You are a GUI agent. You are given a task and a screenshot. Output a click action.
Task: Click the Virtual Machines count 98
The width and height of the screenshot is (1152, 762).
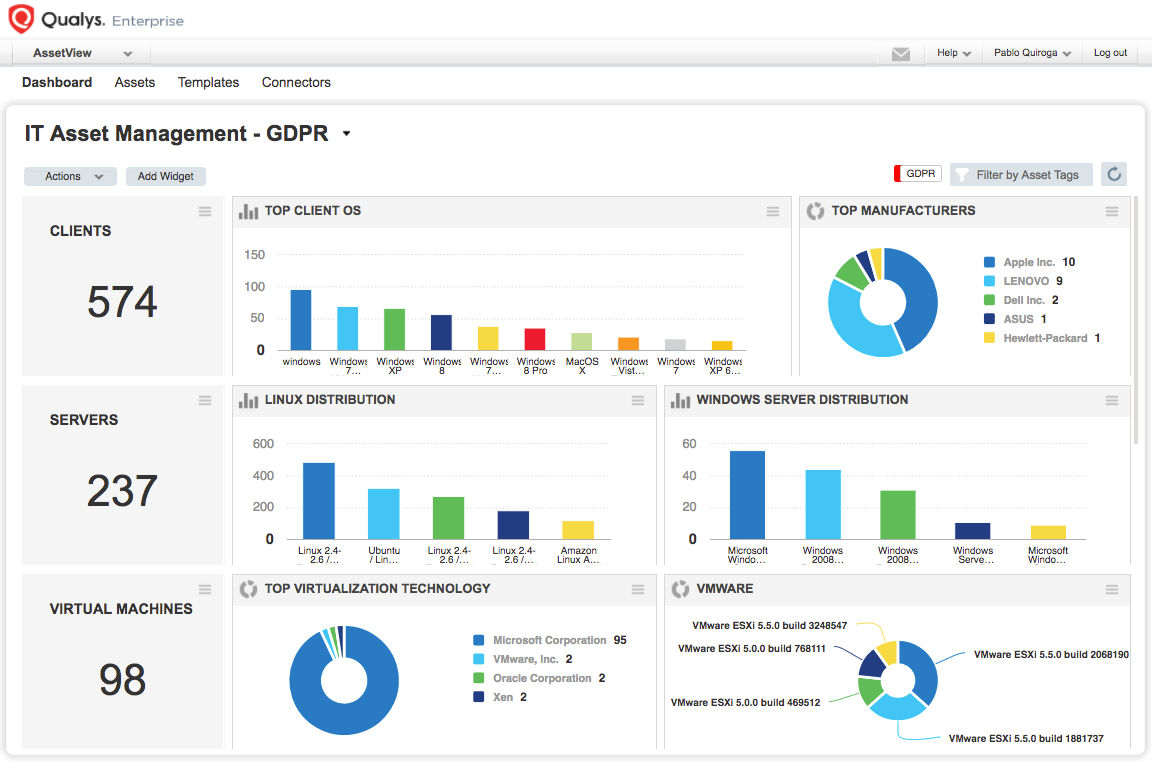122,680
